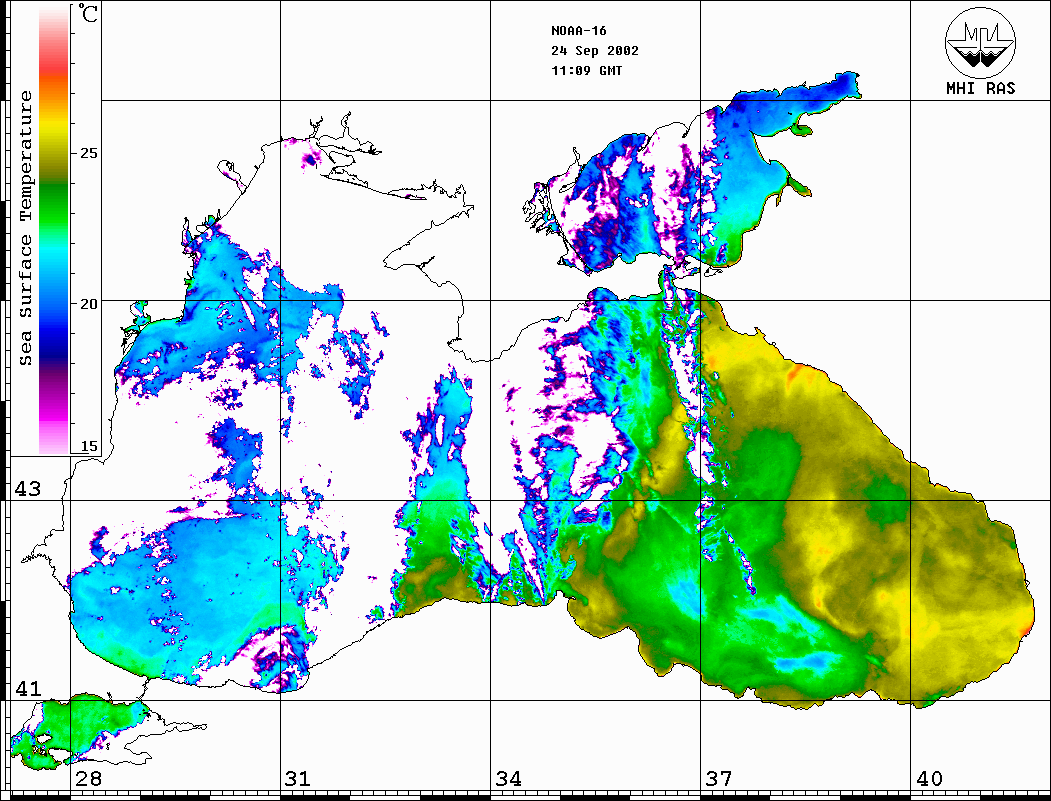Click longitude label '31'
1051x801 pixels.
(x=298, y=778)
